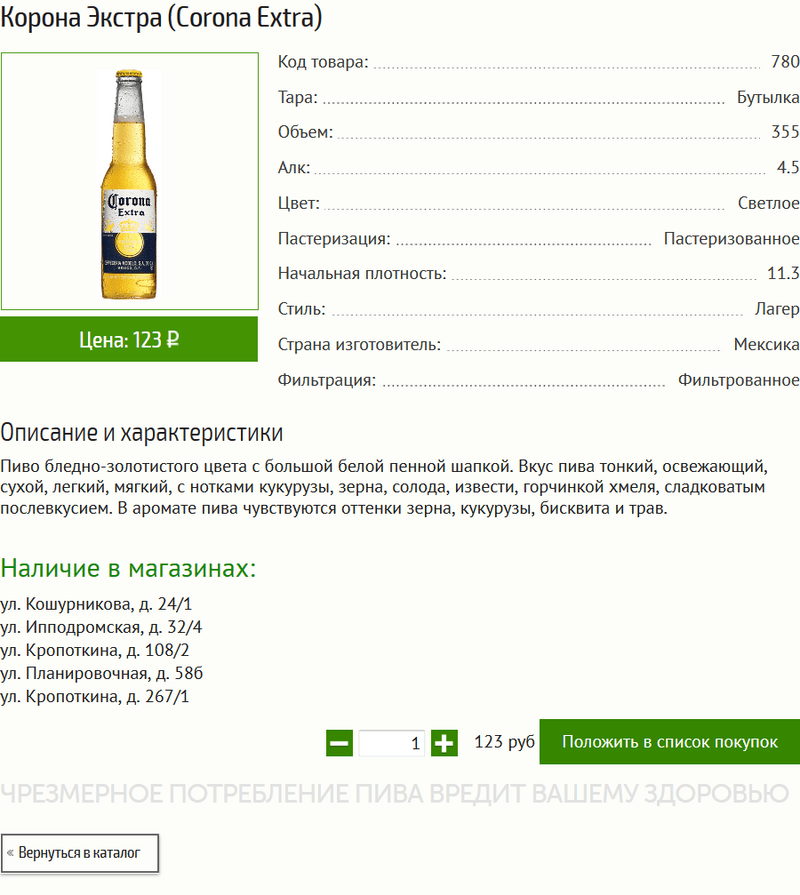
Task: Click the green Цена: 123 ₽ banner
Action: [x=129, y=340]
